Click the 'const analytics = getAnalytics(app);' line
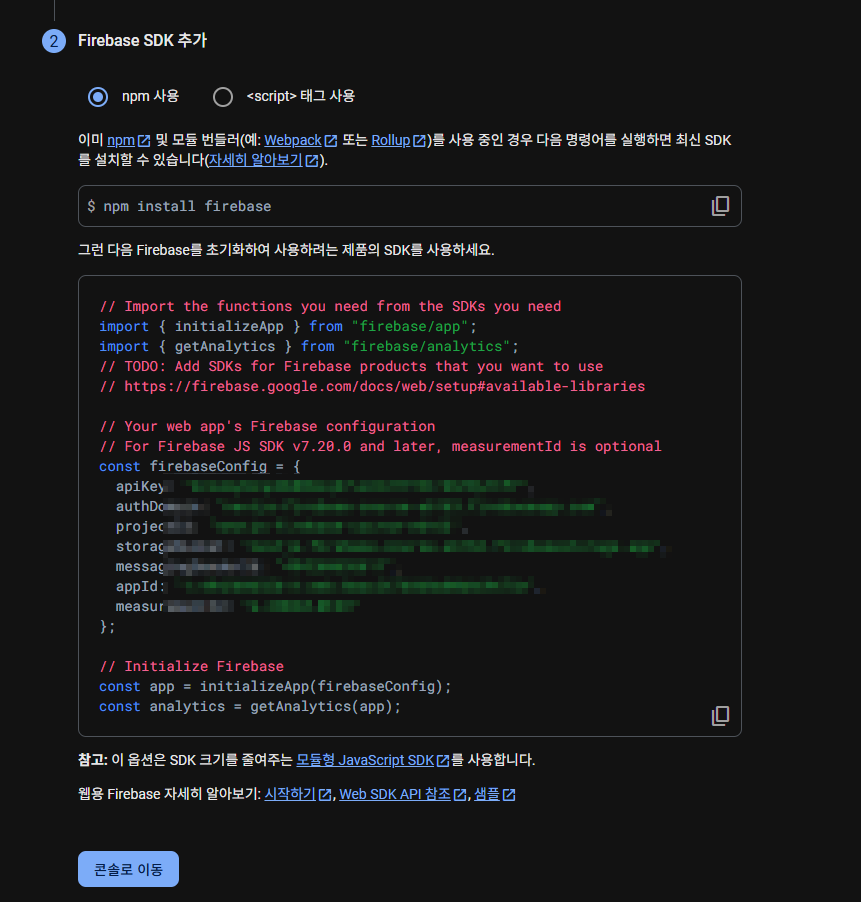This screenshot has width=861, height=902. click(x=250, y=706)
